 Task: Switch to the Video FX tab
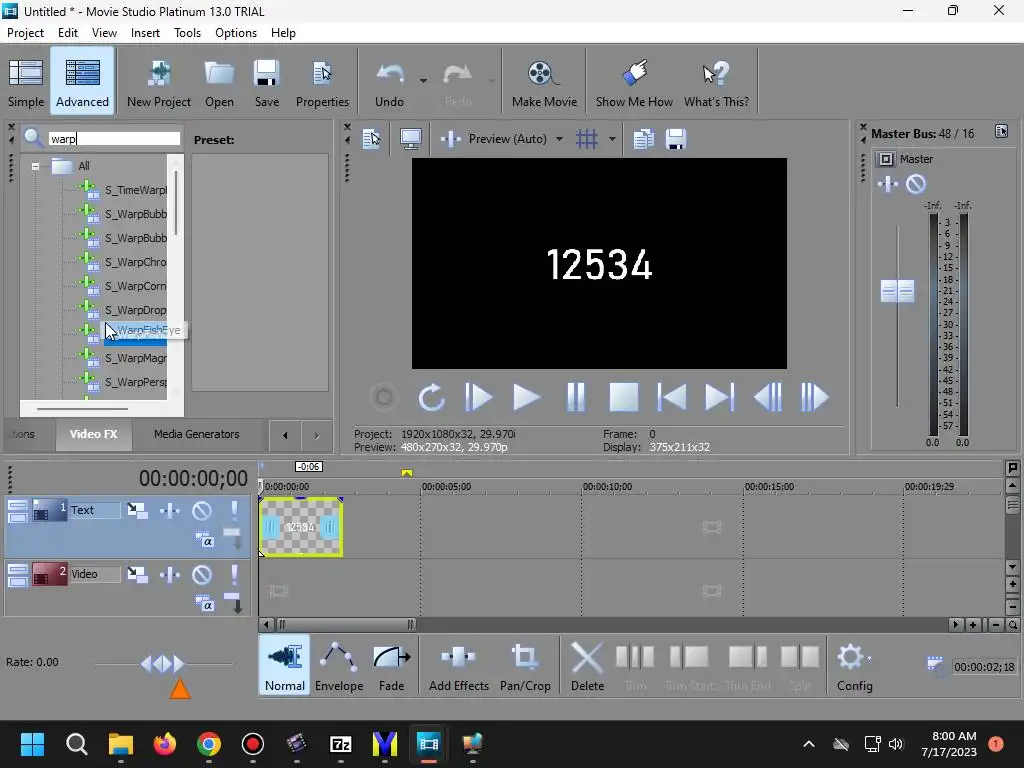93,434
